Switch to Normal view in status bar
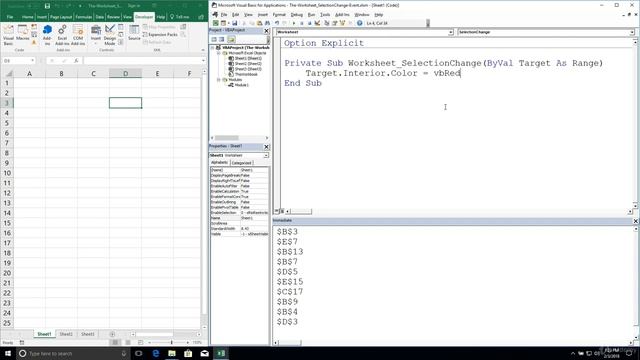The height and width of the screenshot is (360, 640). click(115, 342)
